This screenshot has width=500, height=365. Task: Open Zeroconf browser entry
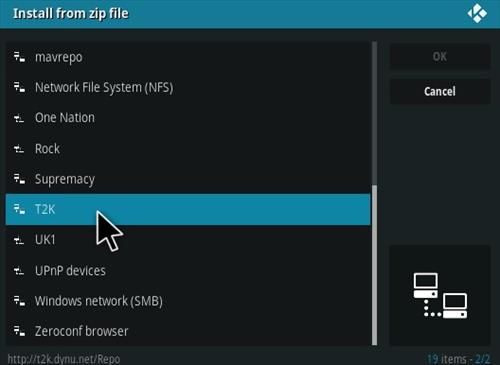188,331
